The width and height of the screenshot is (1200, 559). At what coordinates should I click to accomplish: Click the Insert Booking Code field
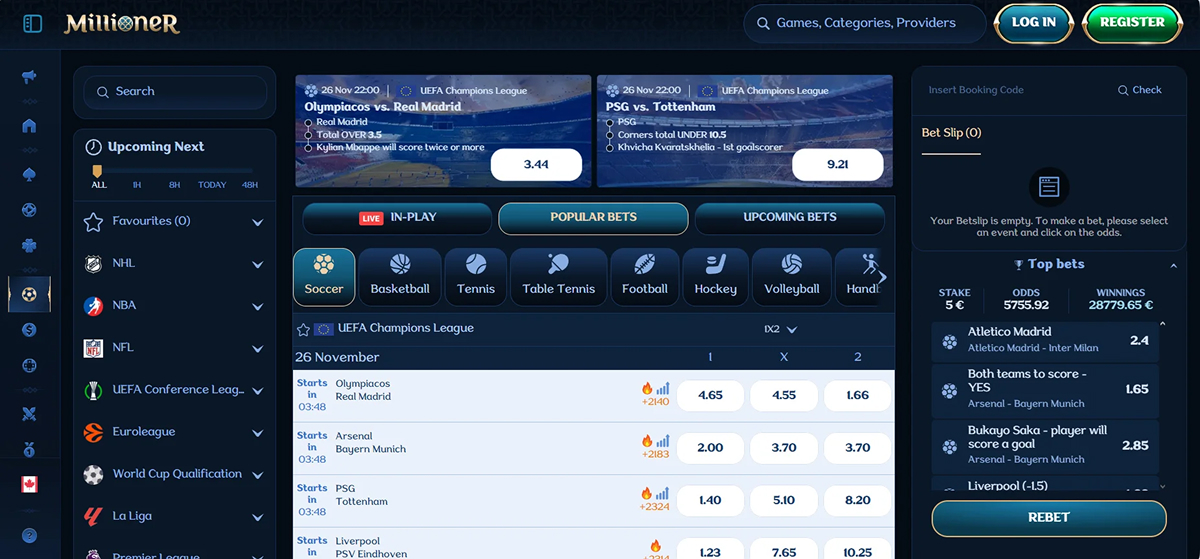point(1010,90)
